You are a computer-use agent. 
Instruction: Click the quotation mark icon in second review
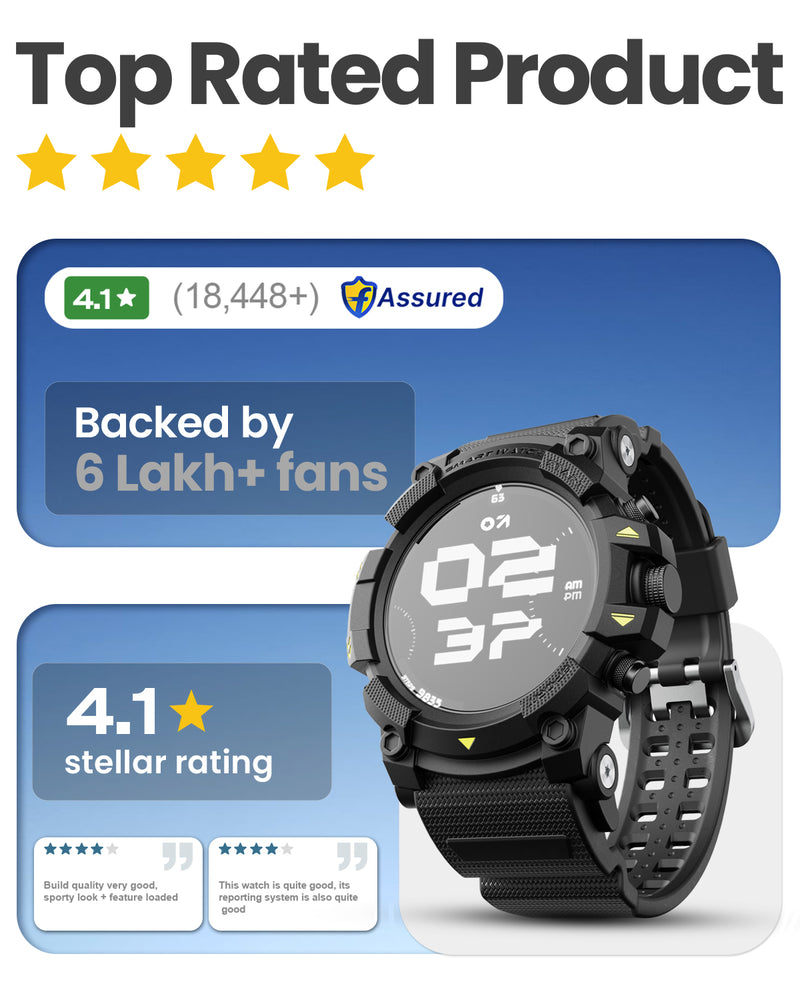click(352, 856)
